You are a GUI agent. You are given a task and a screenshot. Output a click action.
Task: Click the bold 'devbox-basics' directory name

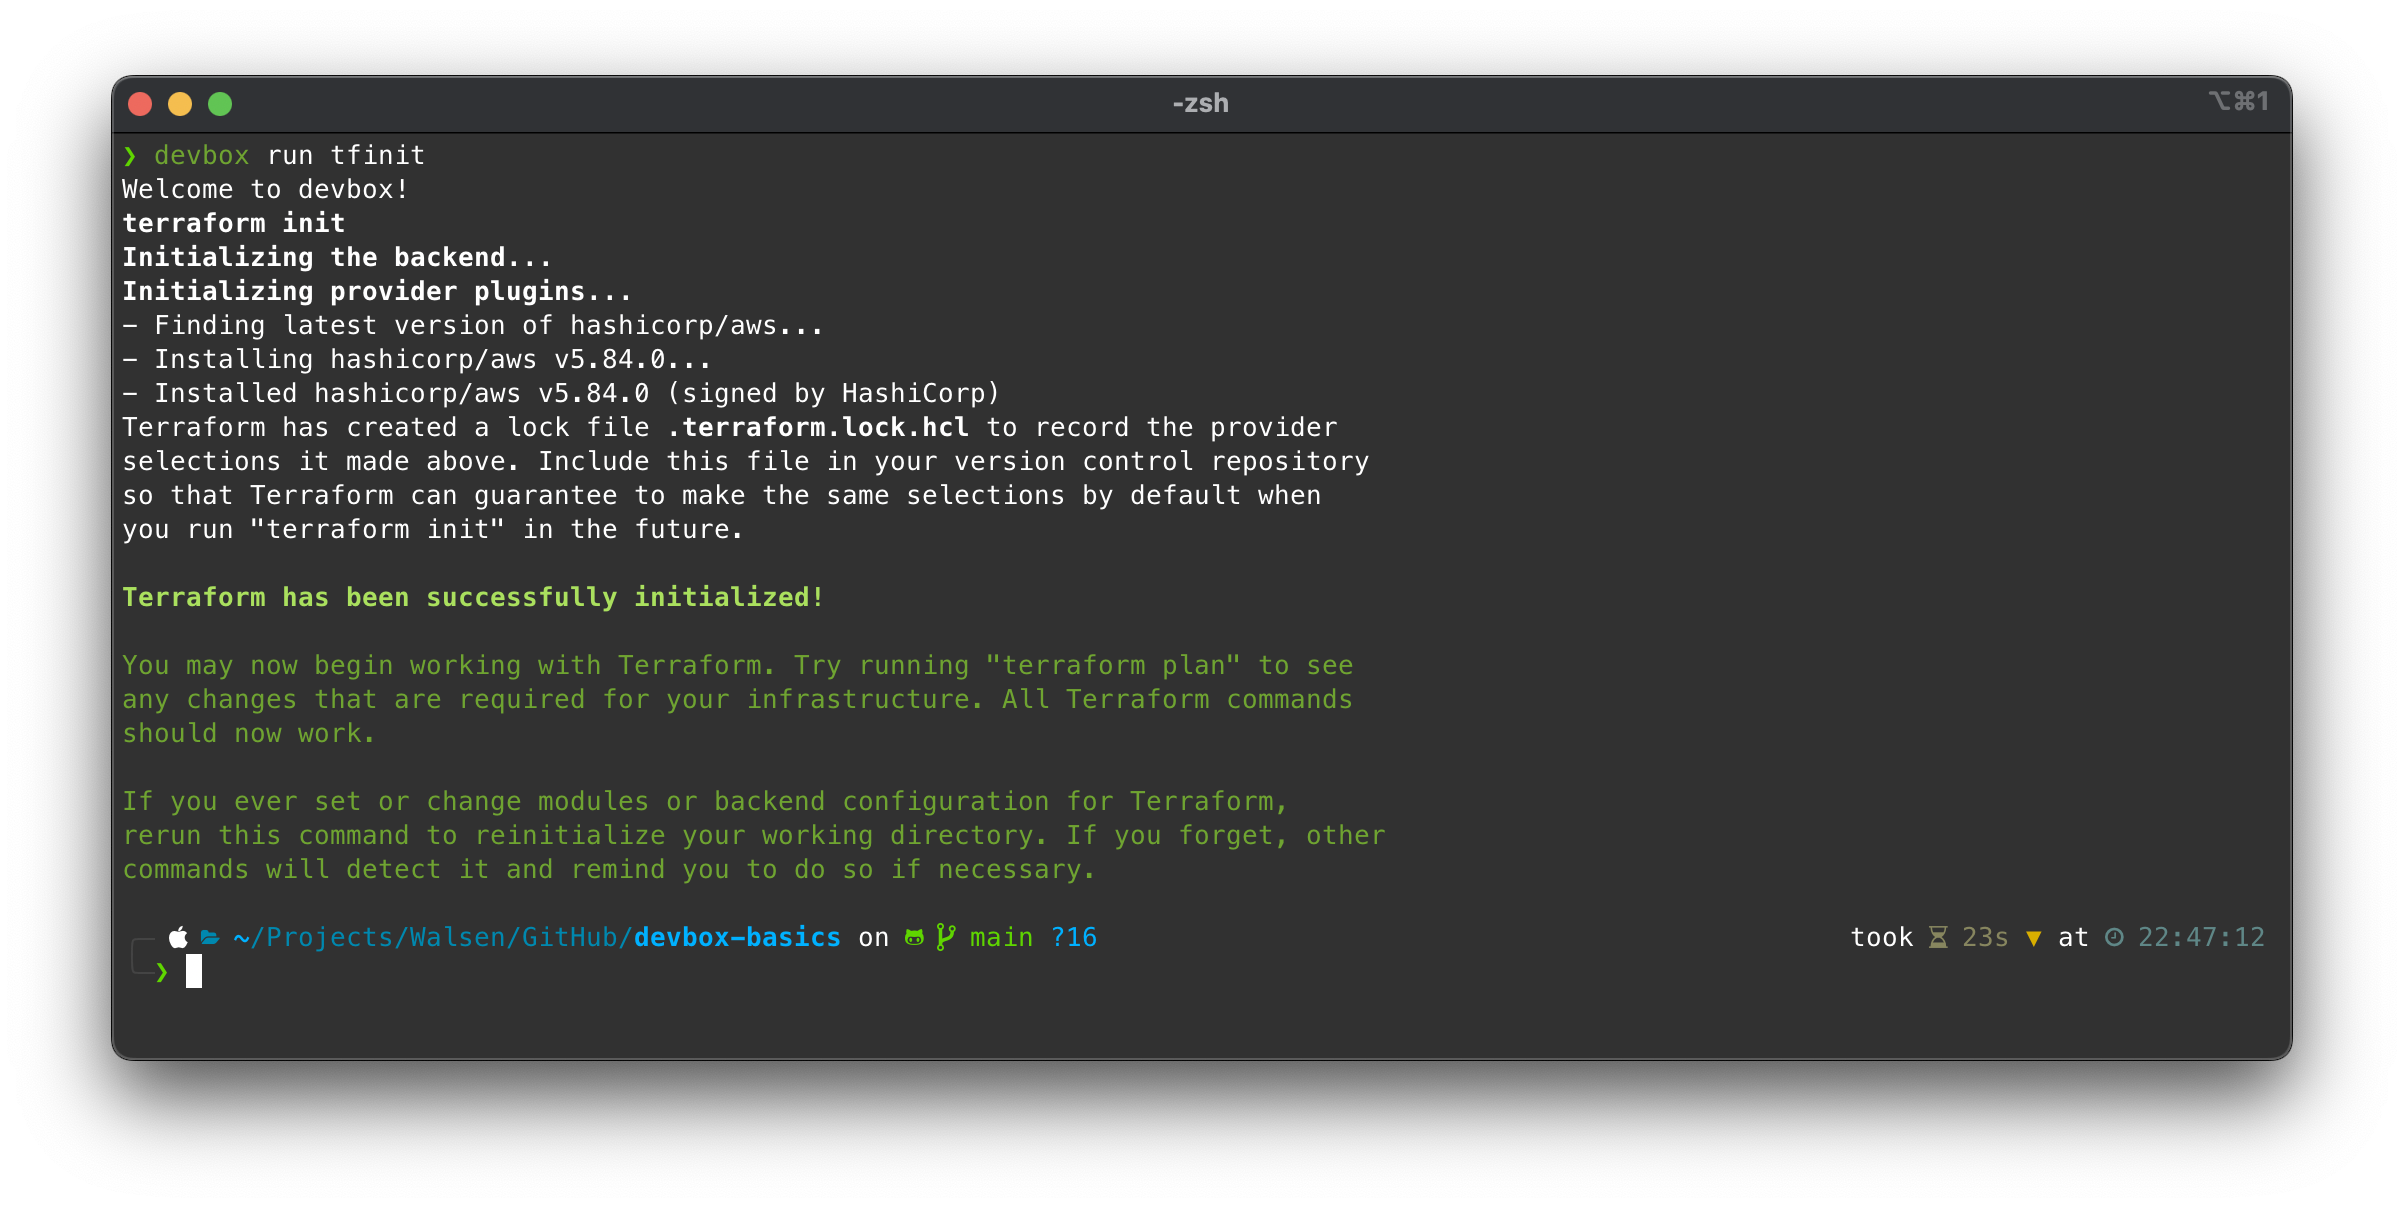pos(738,937)
